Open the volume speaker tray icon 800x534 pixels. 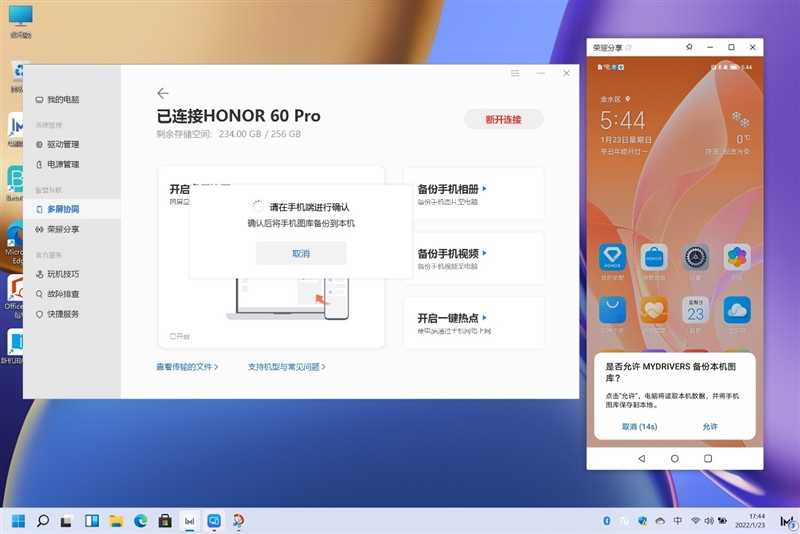pyautogui.click(x=709, y=521)
